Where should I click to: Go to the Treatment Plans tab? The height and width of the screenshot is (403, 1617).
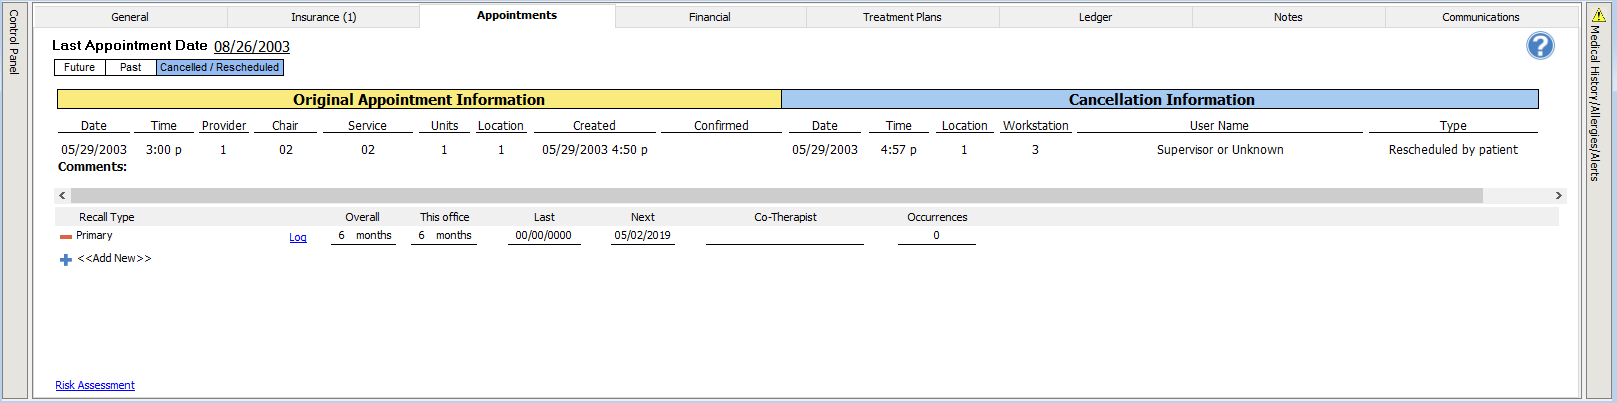point(902,17)
